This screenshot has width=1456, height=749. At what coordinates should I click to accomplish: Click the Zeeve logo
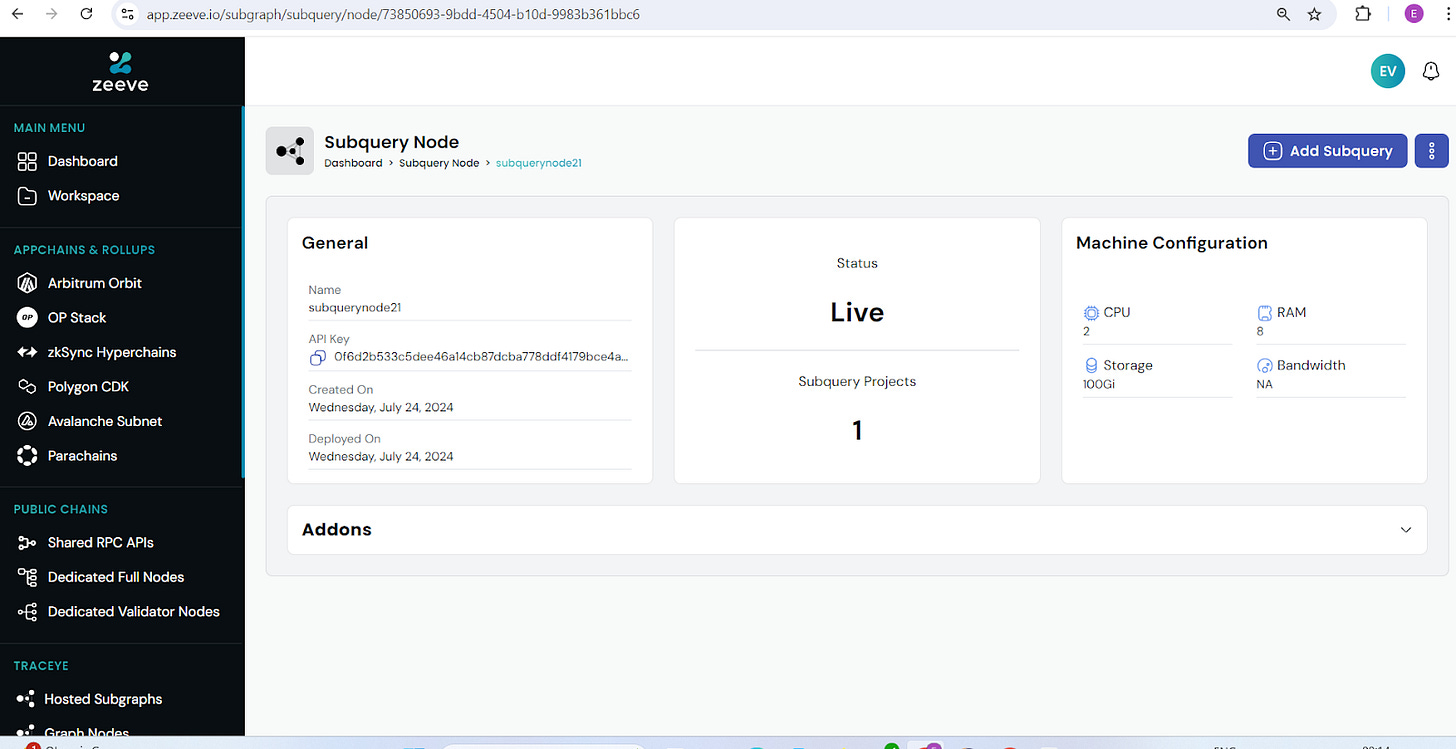[120, 71]
